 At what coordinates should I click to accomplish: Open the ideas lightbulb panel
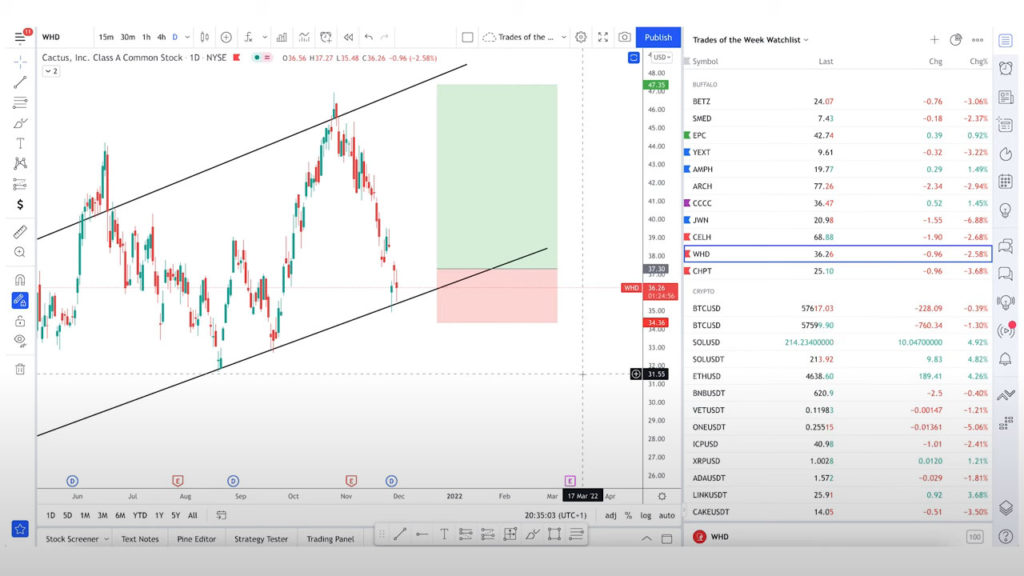1006,210
